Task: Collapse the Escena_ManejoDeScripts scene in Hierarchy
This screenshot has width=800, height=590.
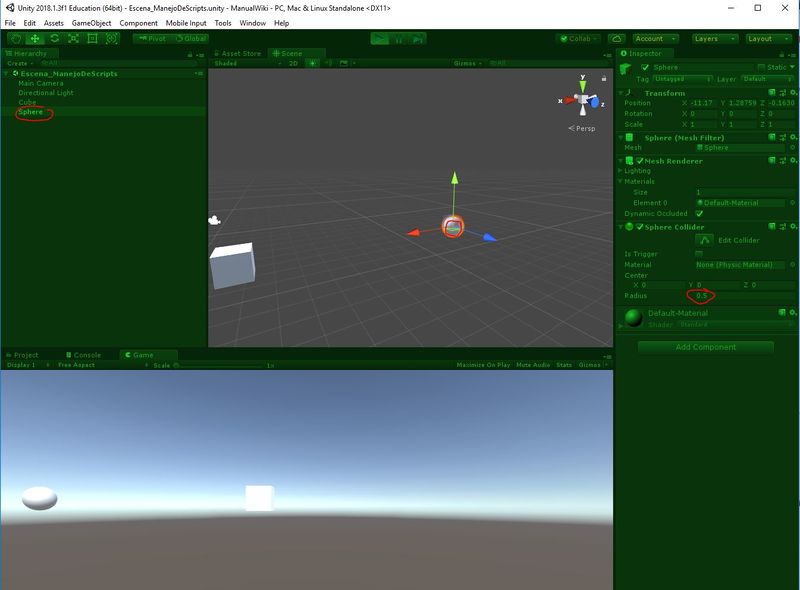Action: [6, 73]
